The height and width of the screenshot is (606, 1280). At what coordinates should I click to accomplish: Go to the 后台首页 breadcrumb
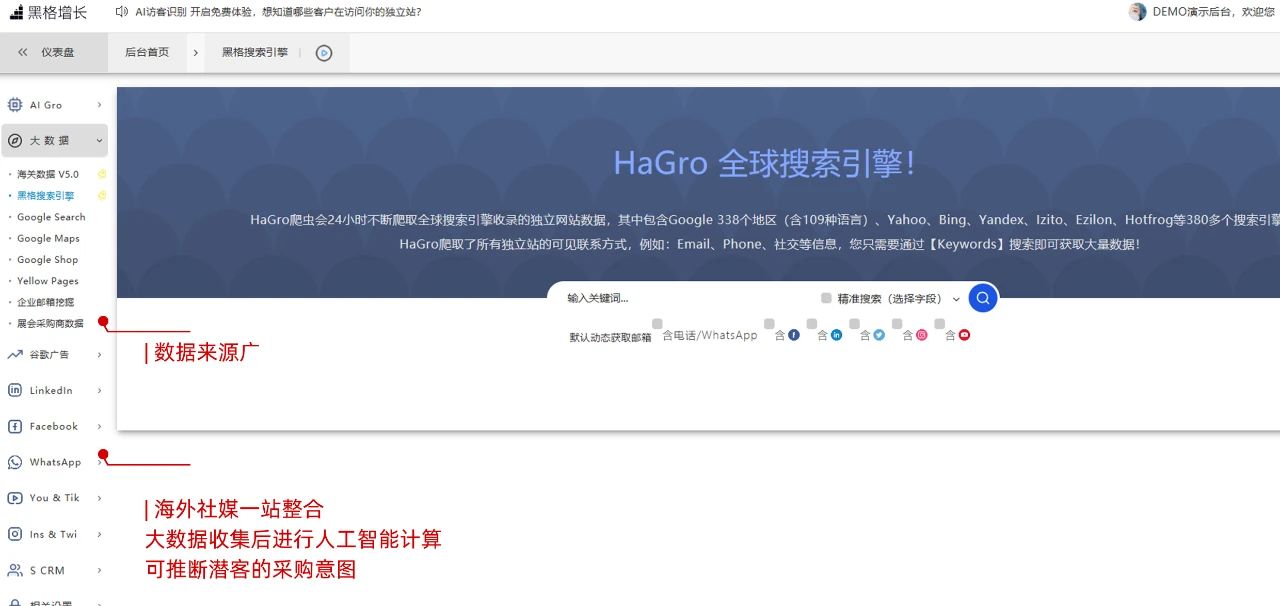click(x=147, y=53)
